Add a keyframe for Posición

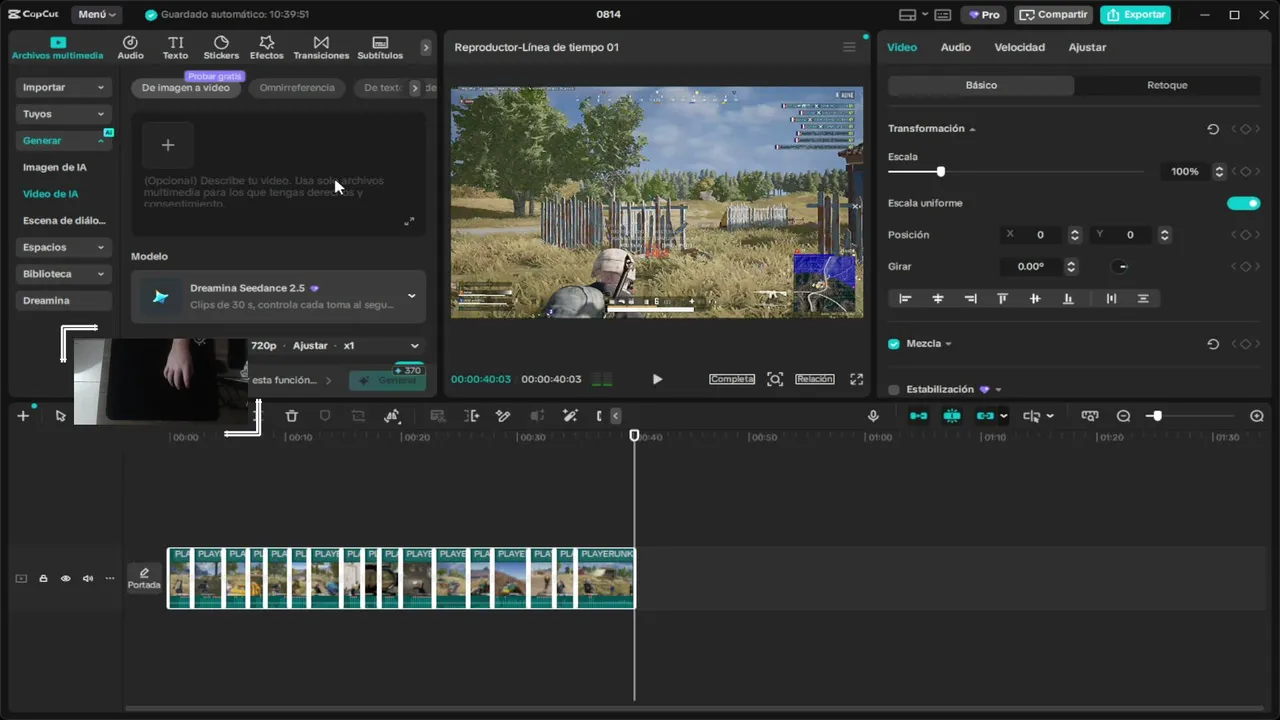1245,235
